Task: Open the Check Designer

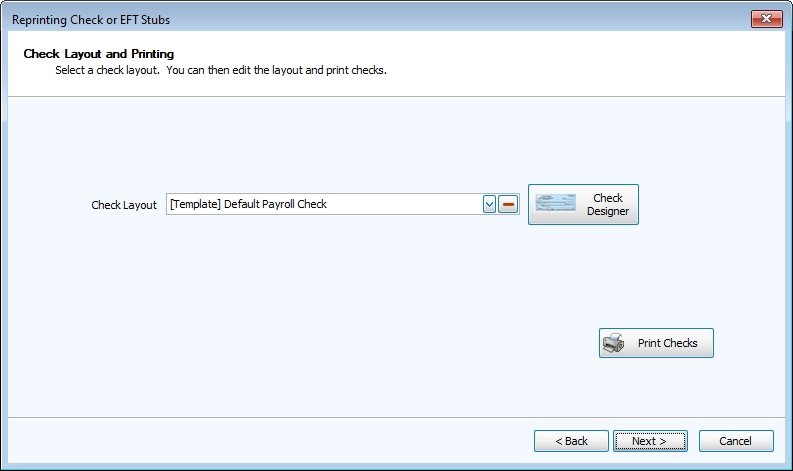Action: (583, 204)
